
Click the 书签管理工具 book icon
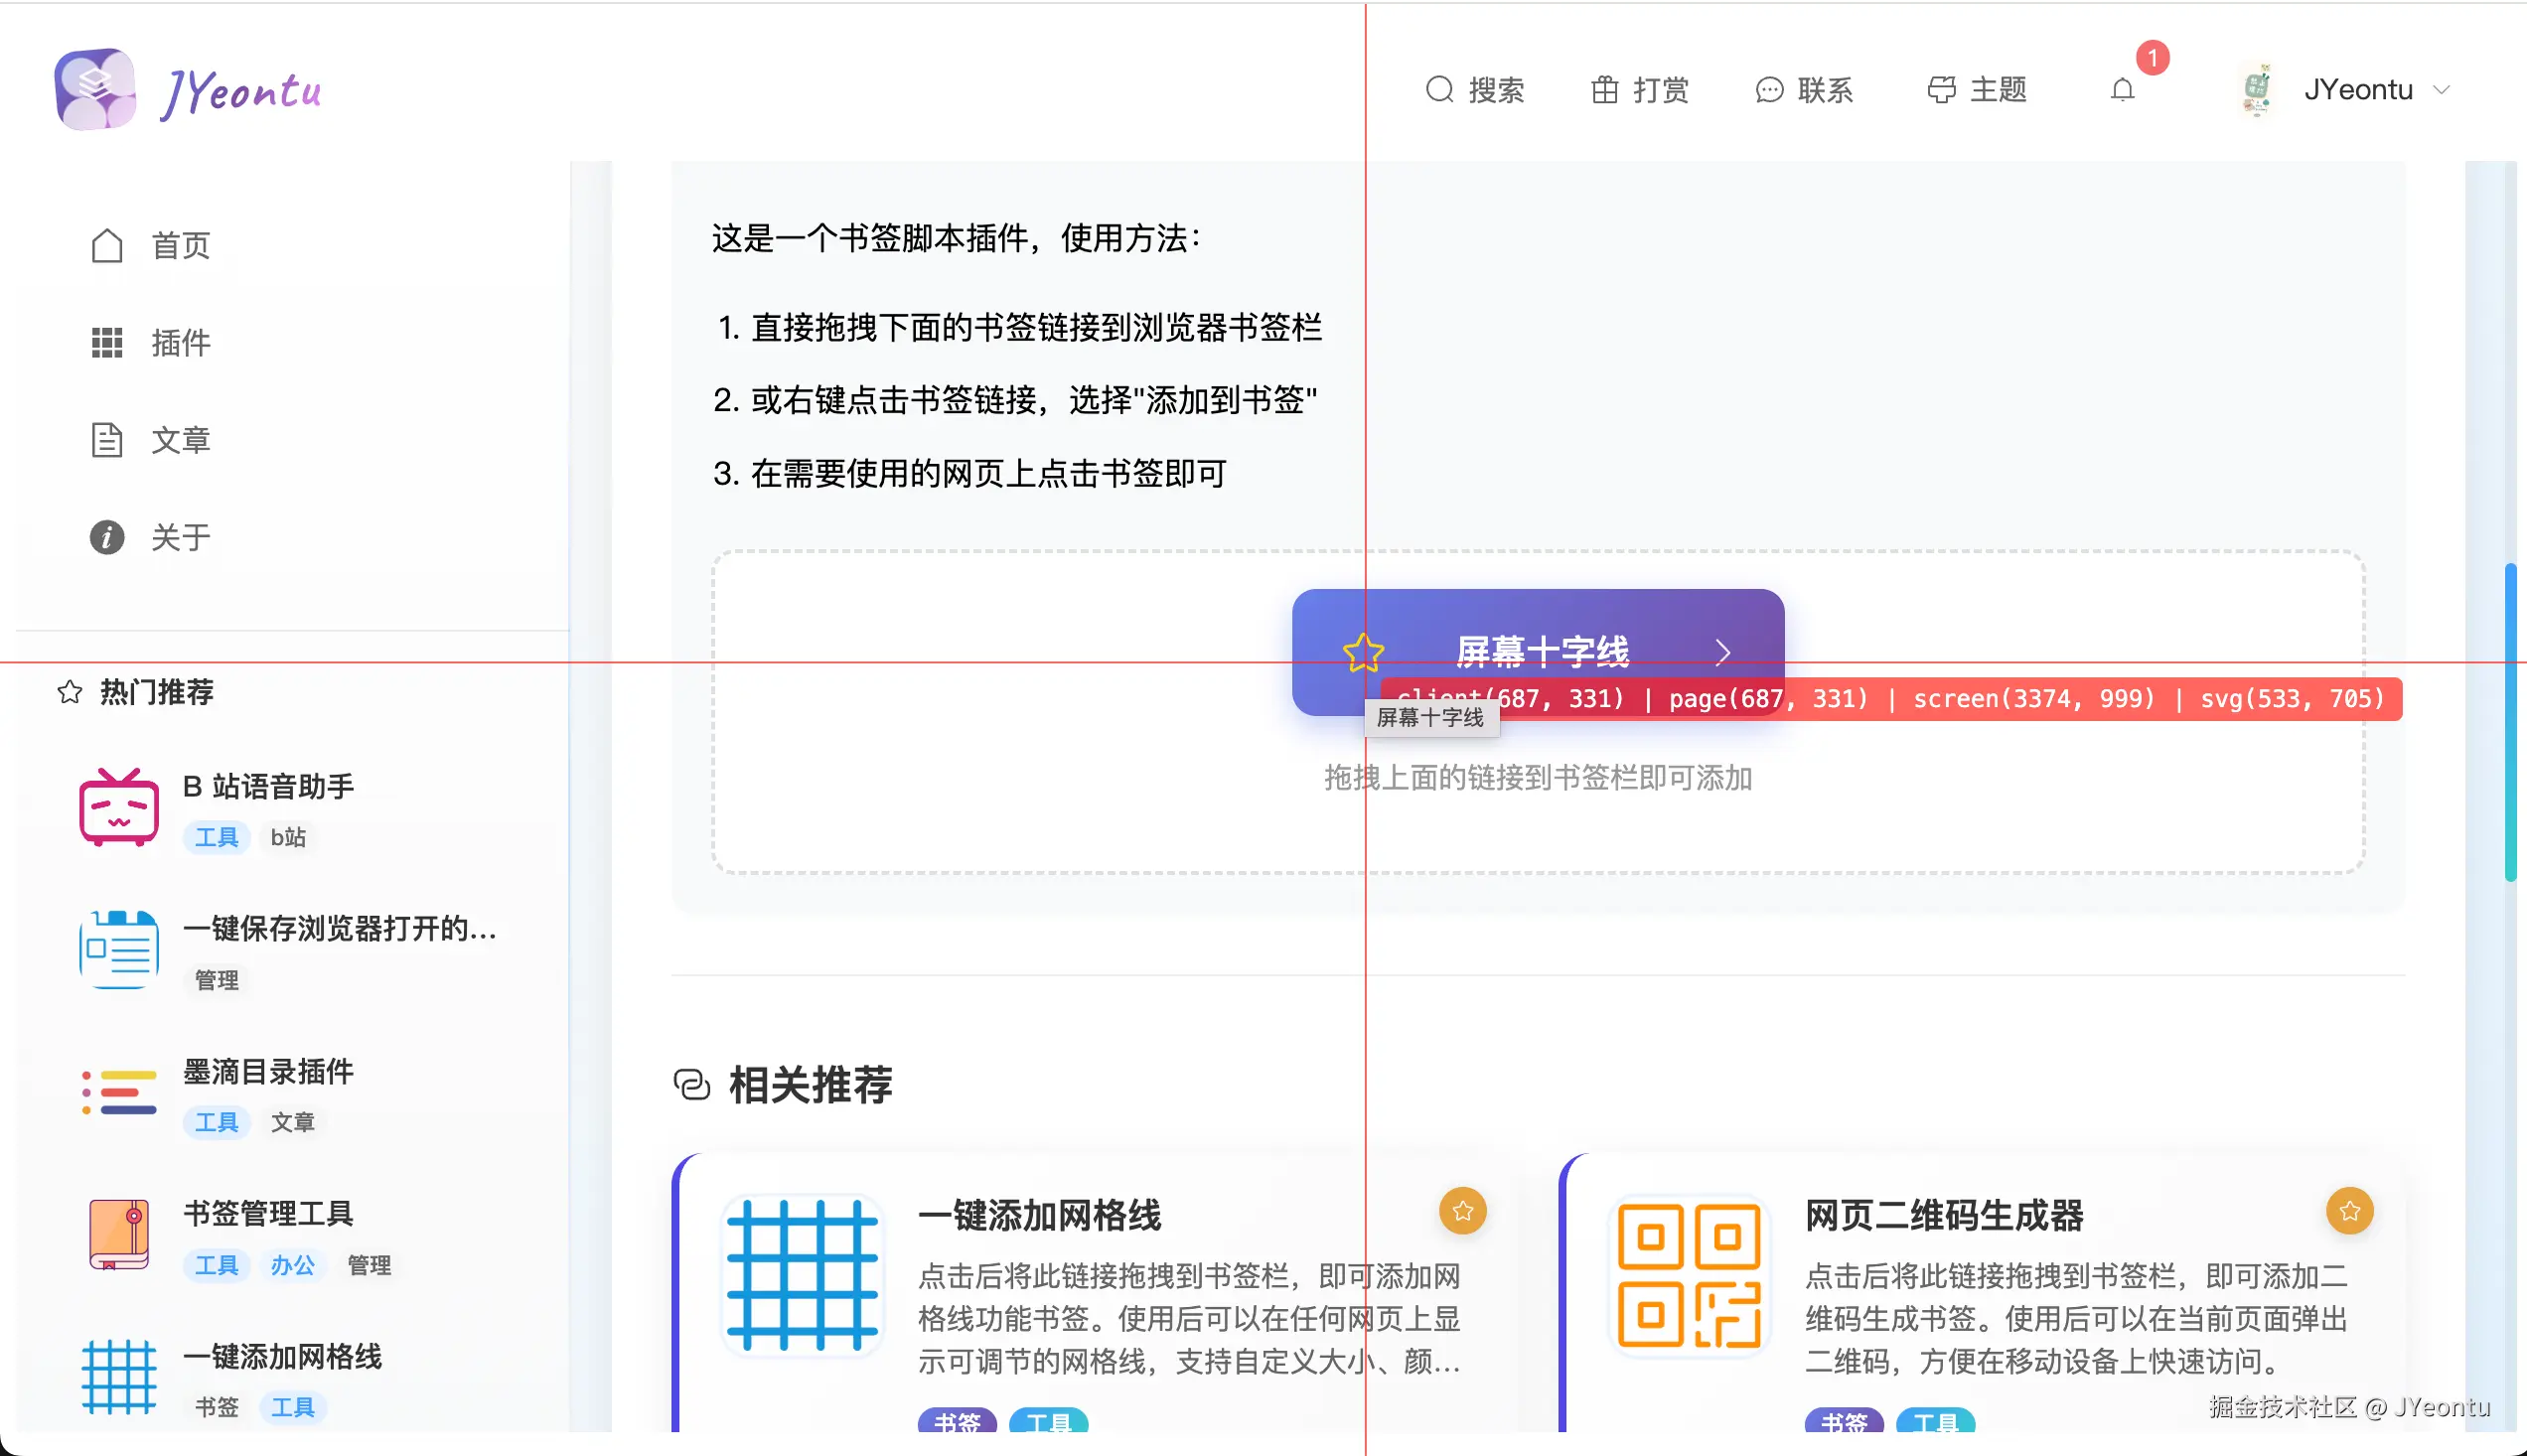pos(119,1235)
